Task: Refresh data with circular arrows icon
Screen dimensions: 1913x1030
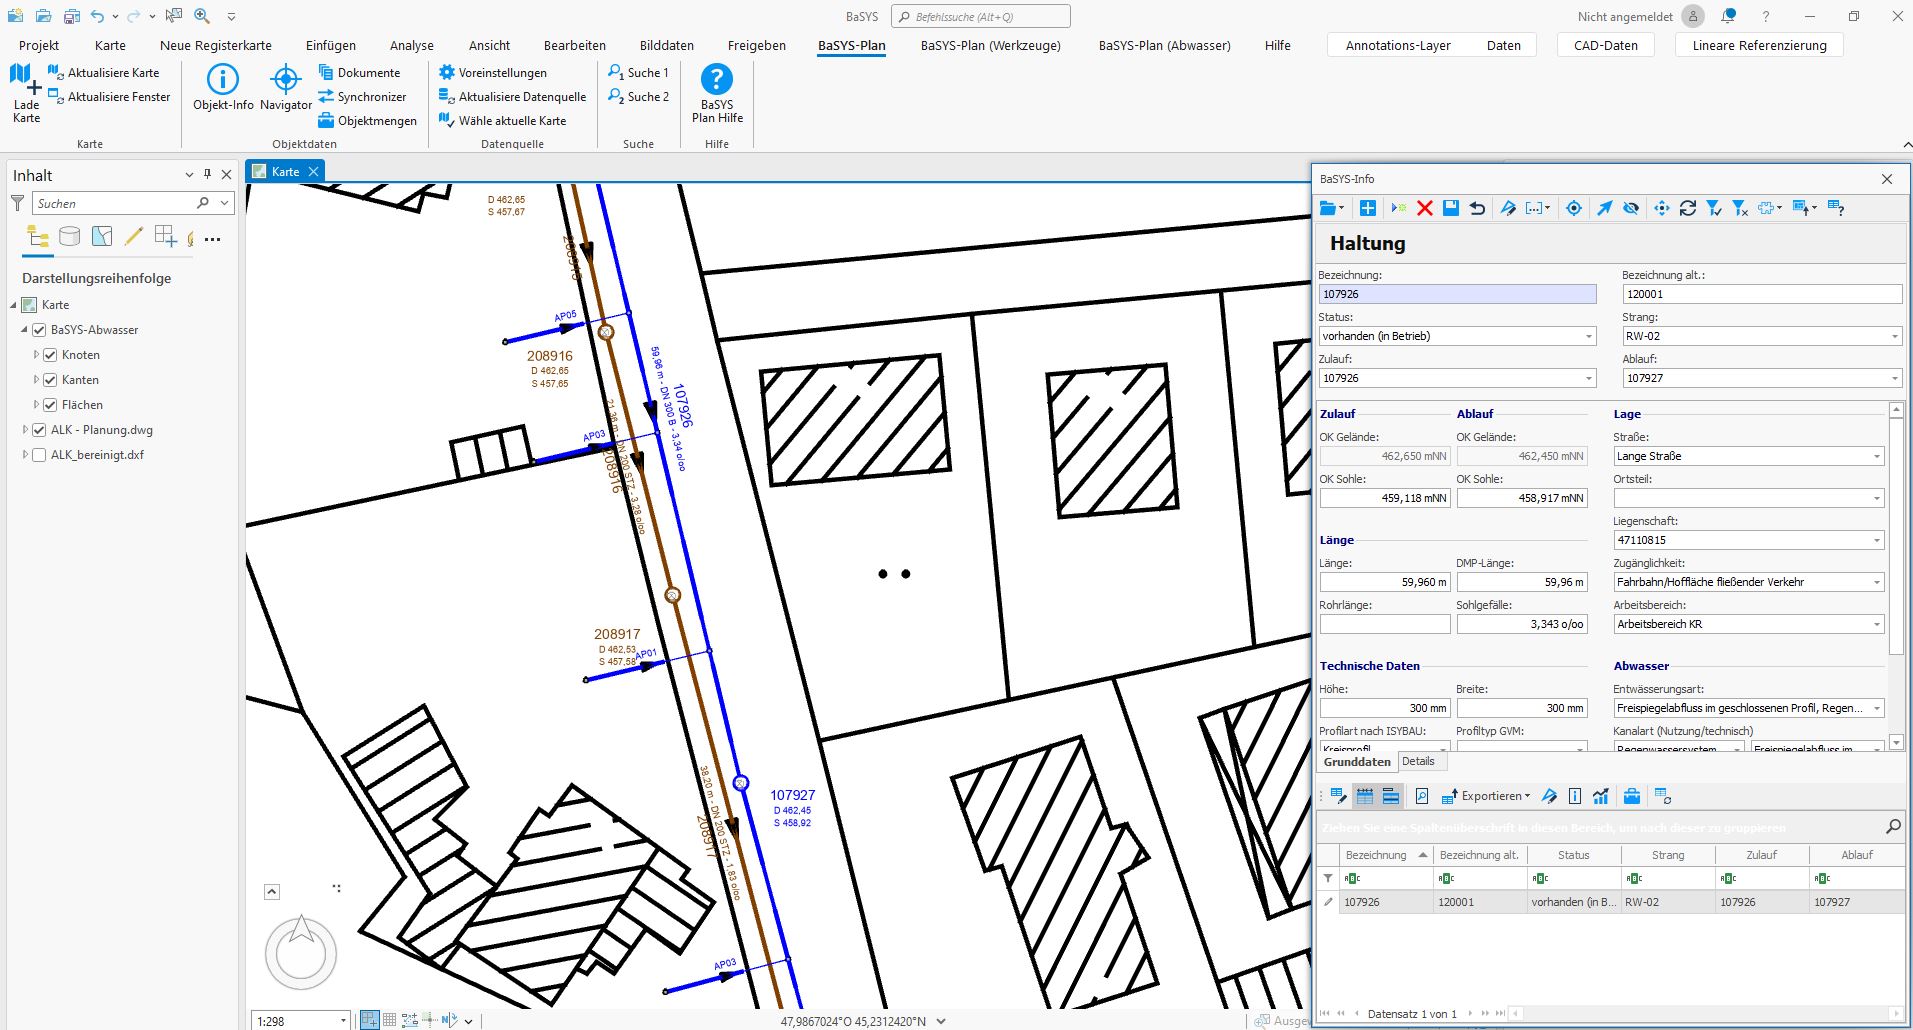Action: point(1688,208)
